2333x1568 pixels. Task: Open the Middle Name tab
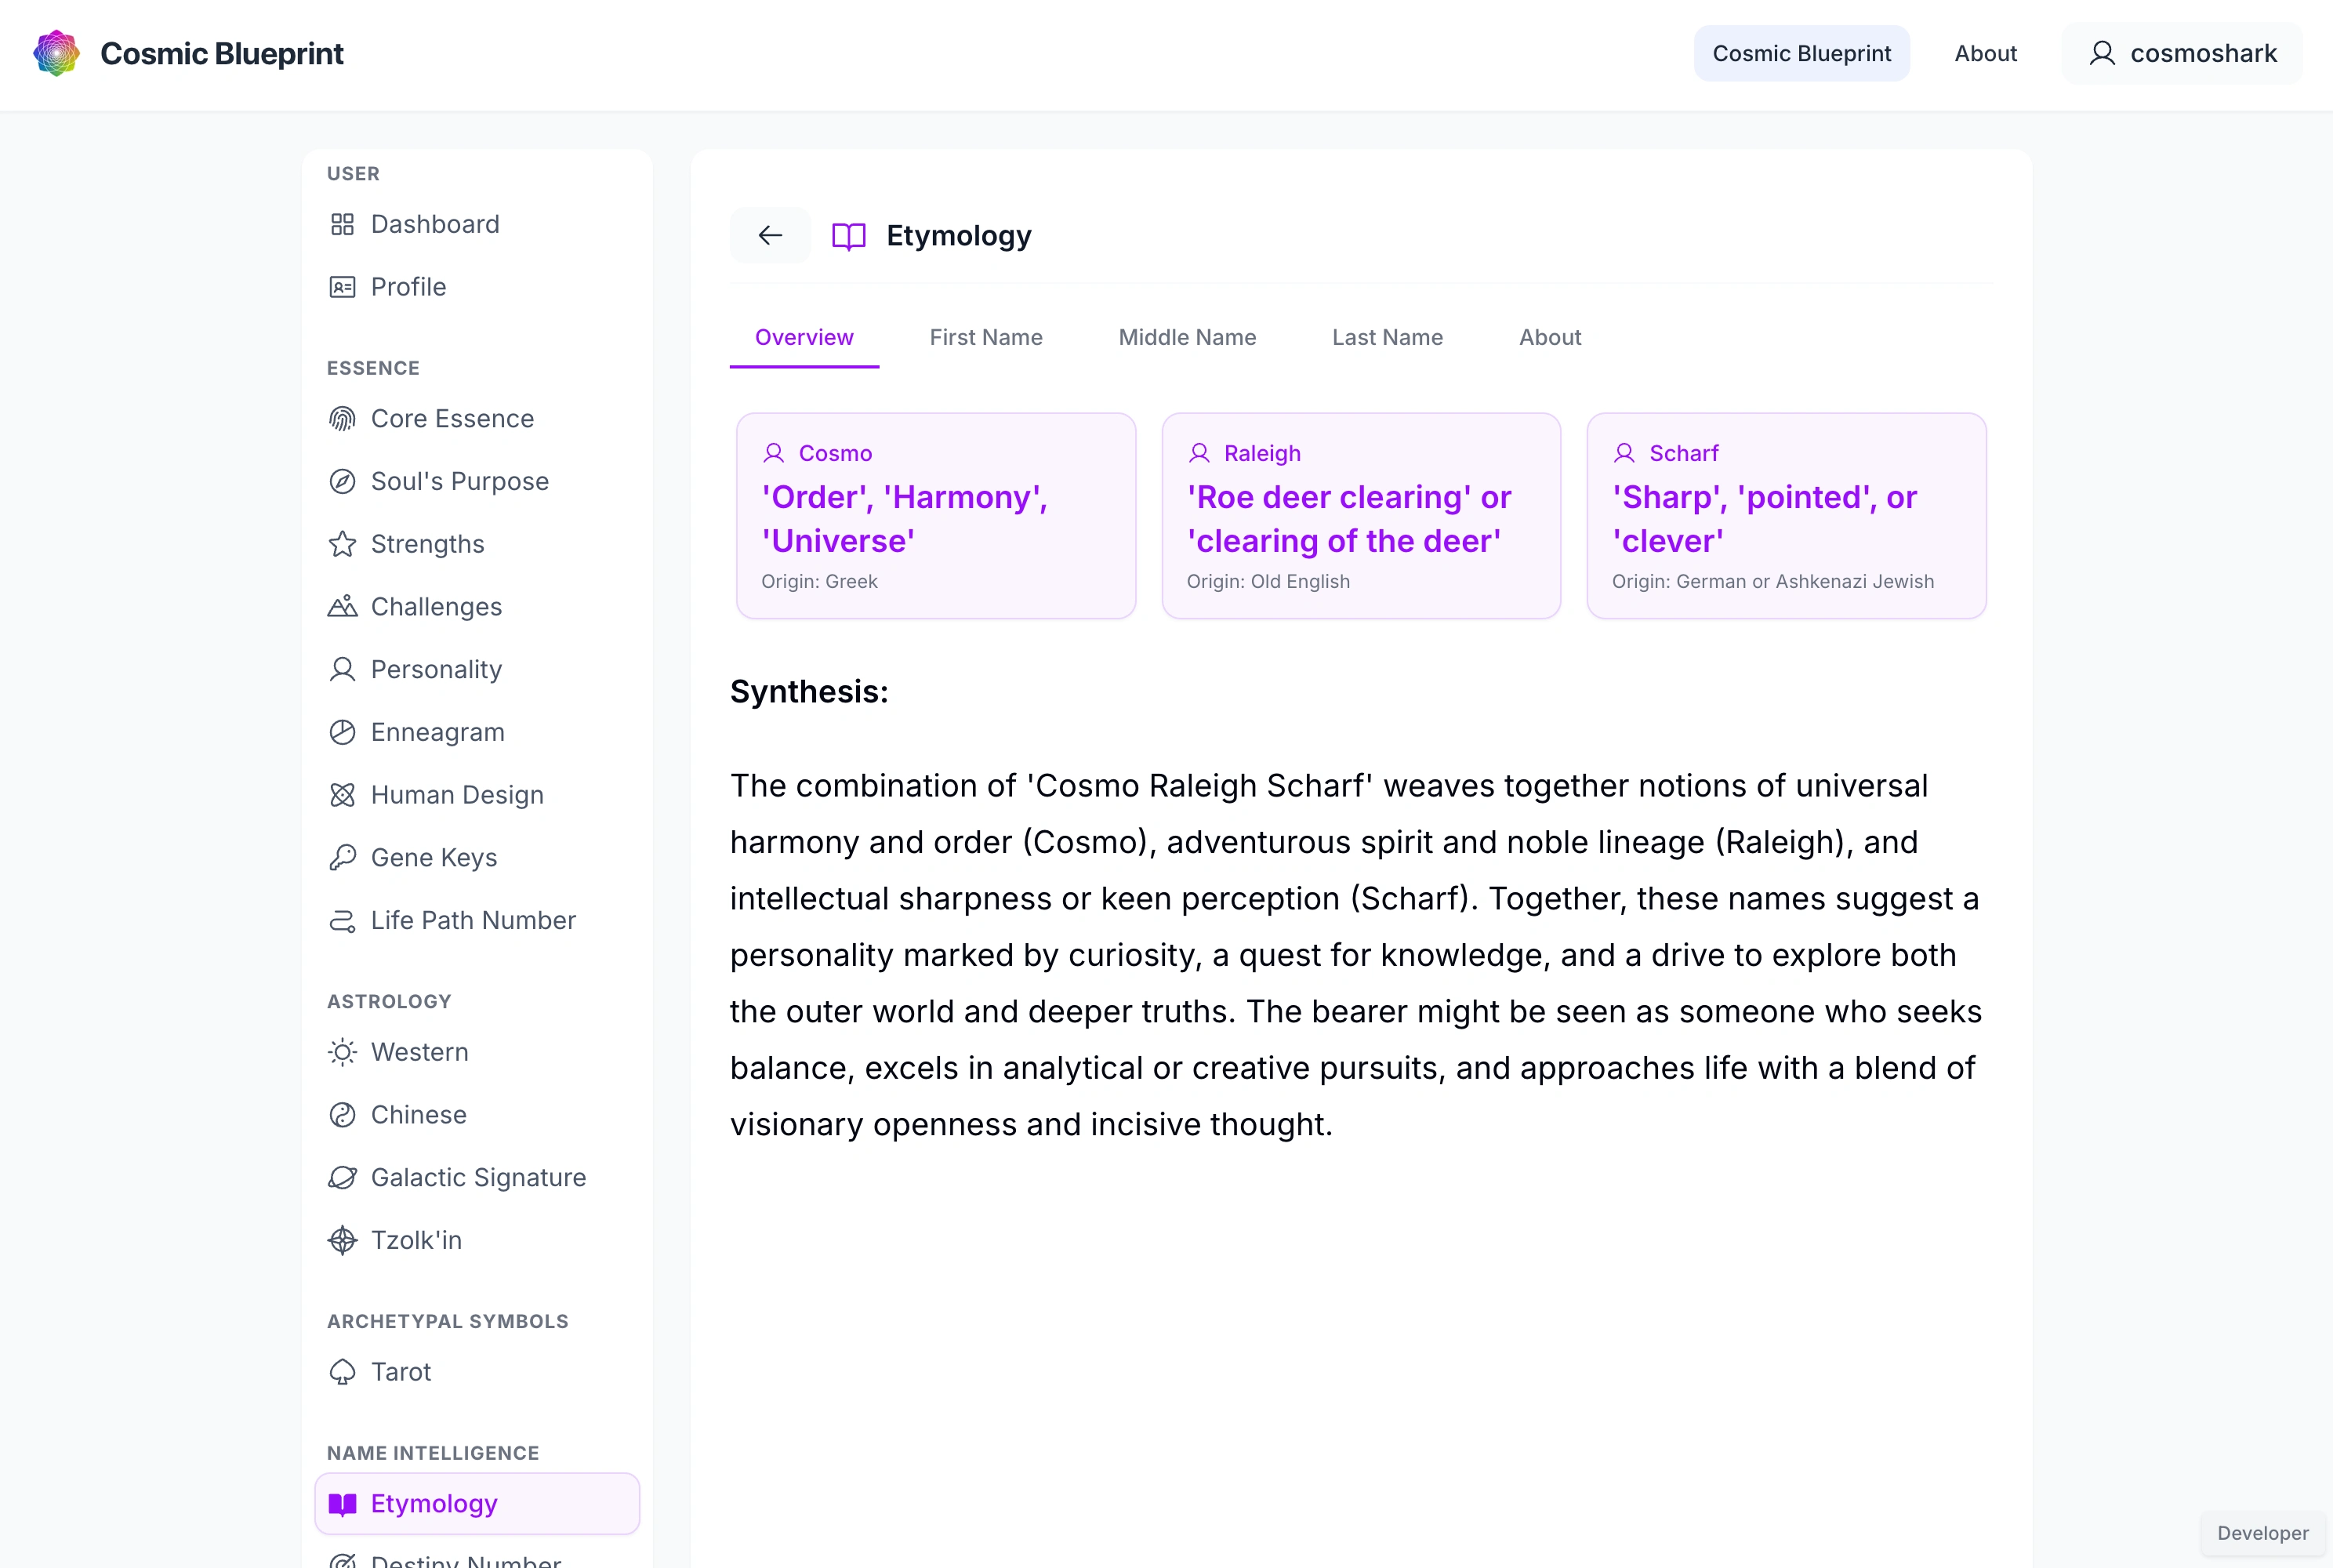1187,338
